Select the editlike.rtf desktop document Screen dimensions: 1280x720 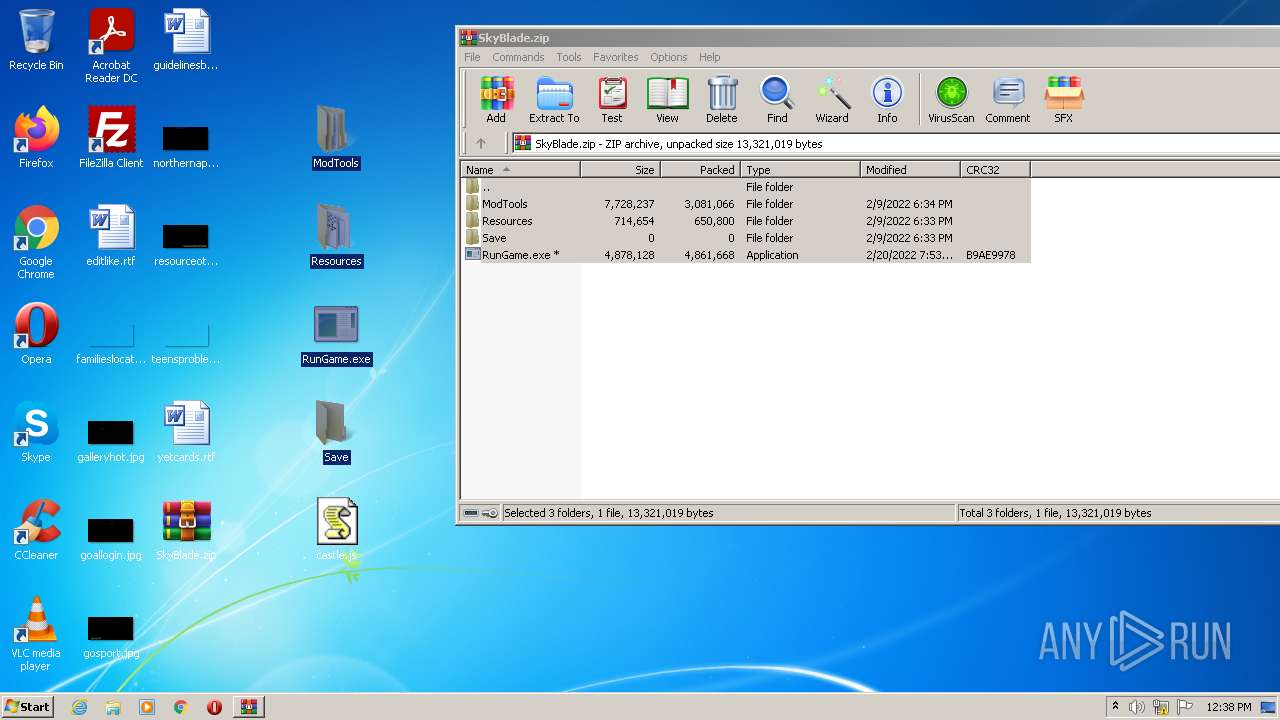click(111, 236)
